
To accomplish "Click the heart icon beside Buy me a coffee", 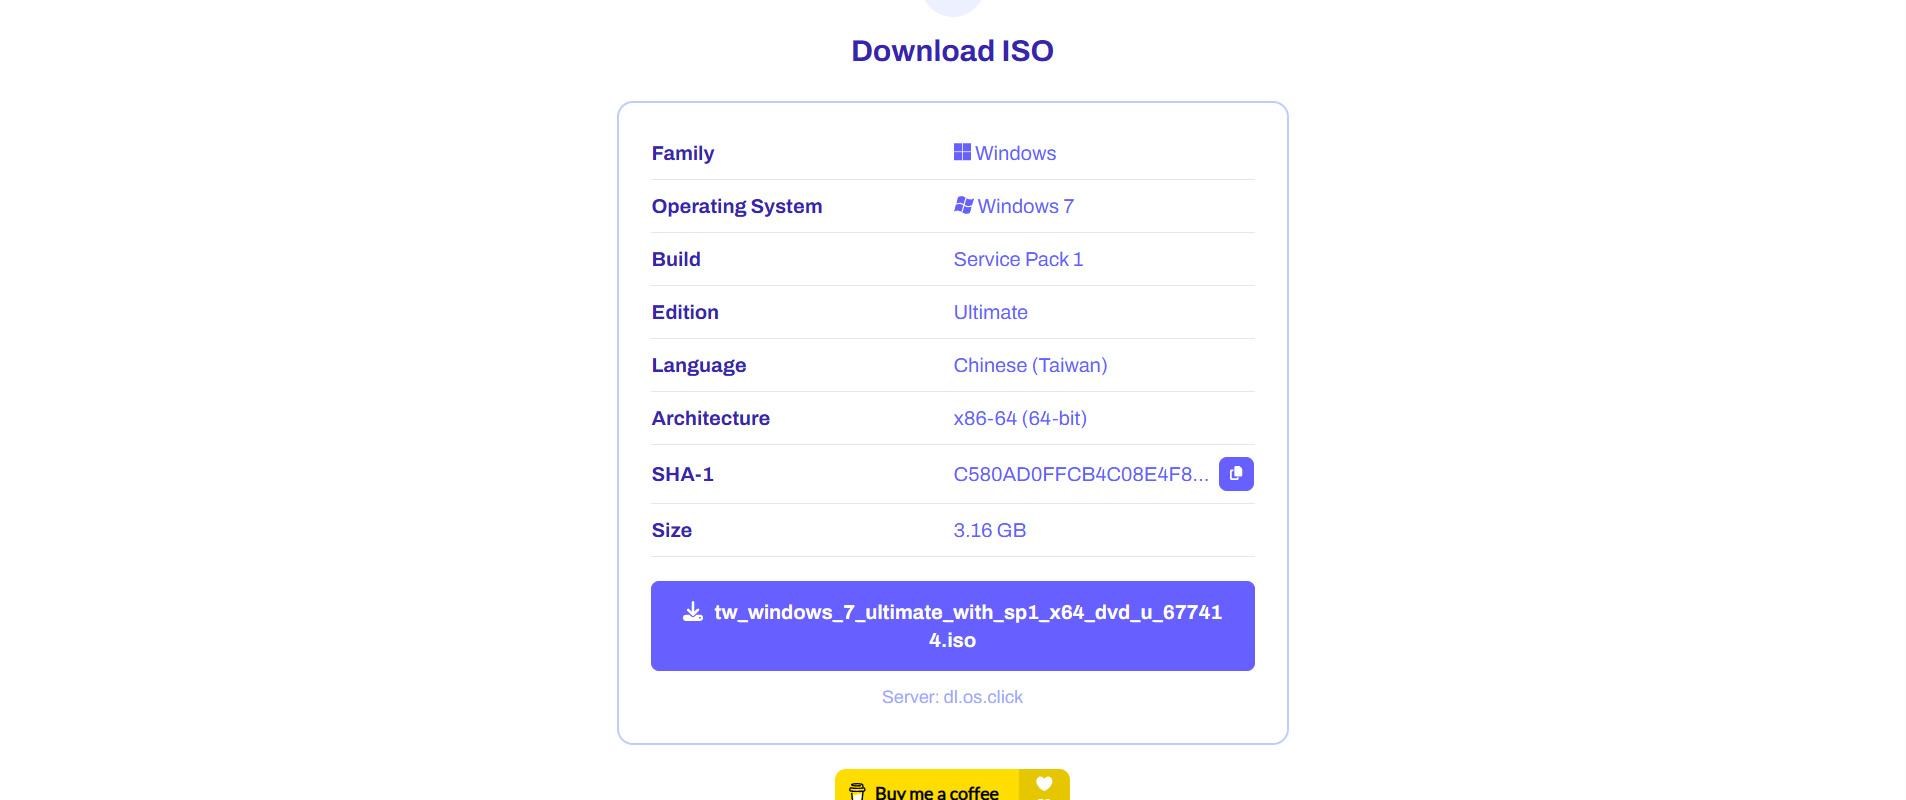I will click(x=1044, y=785).
